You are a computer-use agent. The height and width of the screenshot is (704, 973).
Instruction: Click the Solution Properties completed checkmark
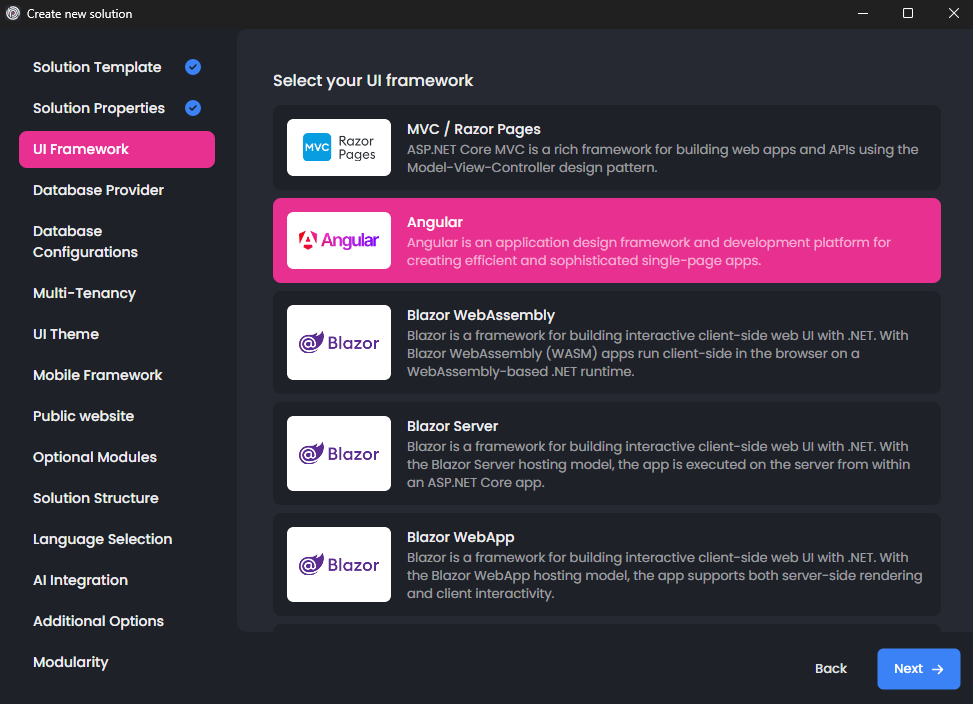point(193,108)
